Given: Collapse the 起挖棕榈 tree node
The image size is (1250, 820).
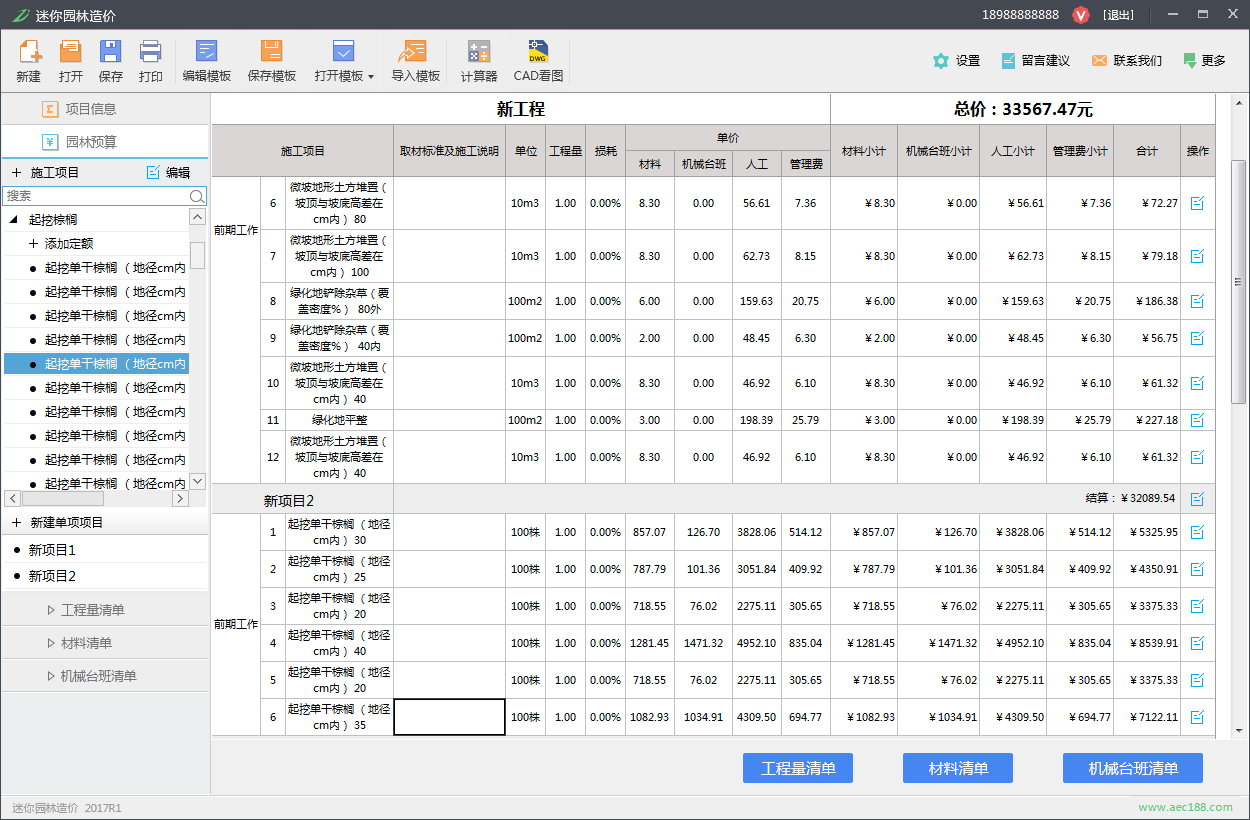Looking at the screenshot, I should tap(14, 220).
